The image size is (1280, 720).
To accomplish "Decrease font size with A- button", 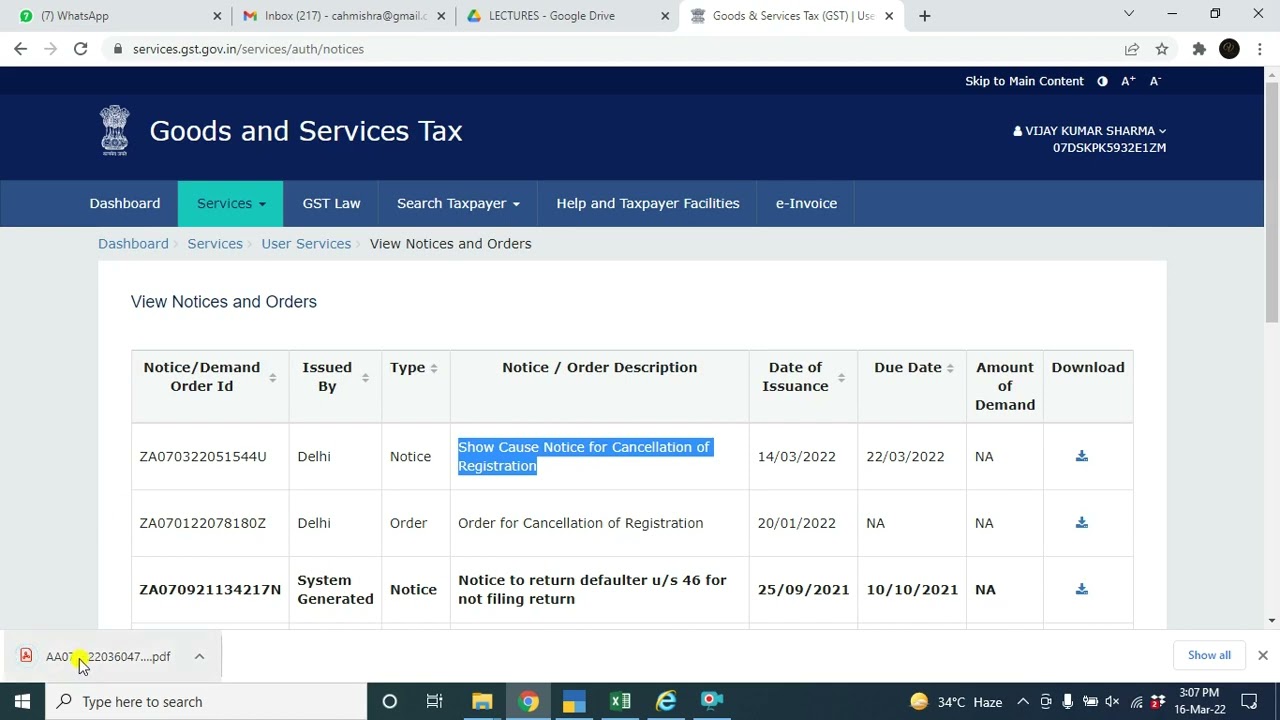I will point(1155,81).
